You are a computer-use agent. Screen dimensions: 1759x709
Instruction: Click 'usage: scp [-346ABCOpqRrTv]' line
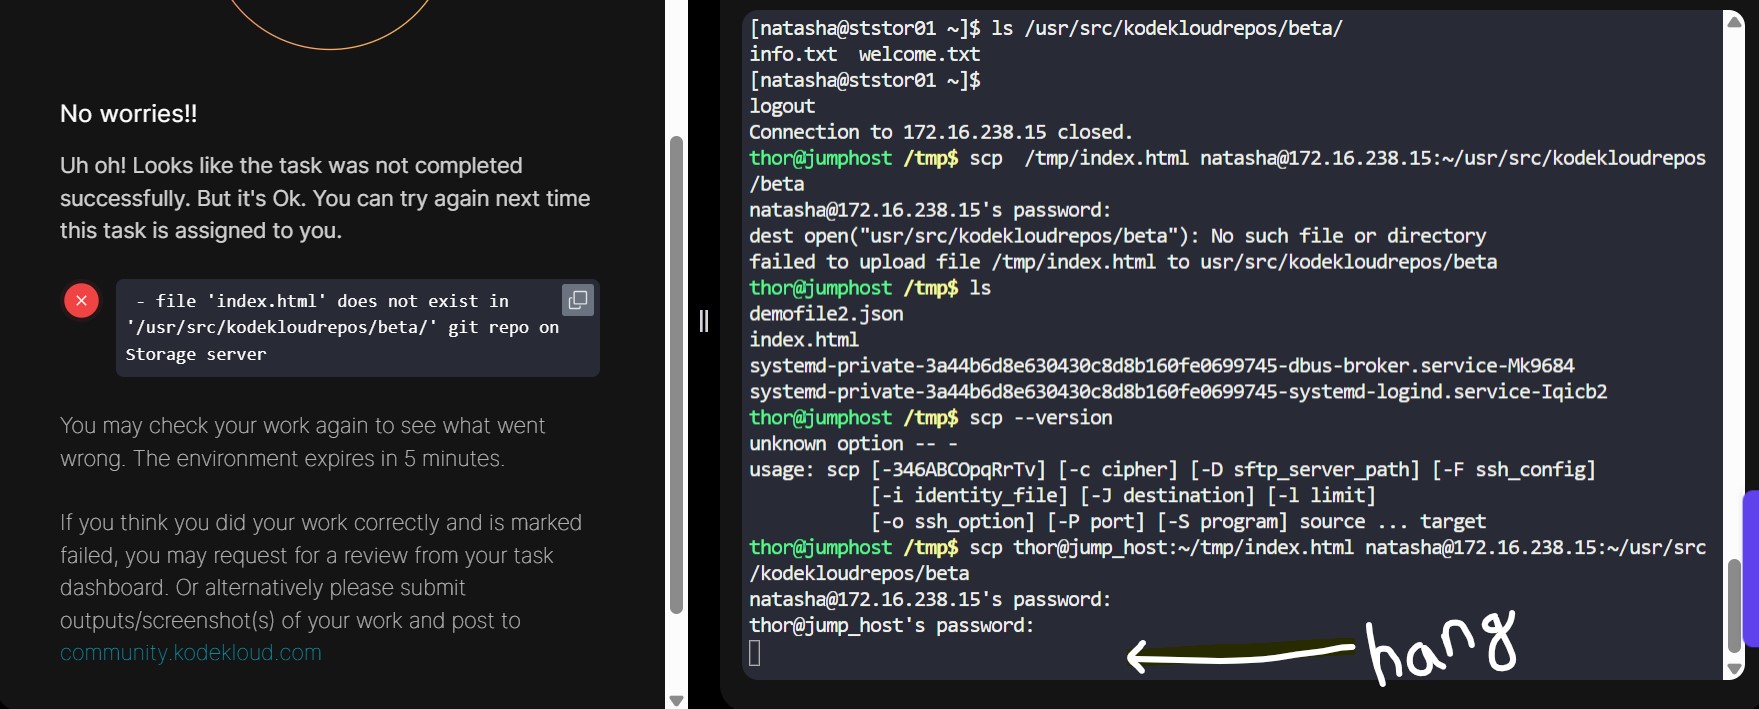point(1172,470)
